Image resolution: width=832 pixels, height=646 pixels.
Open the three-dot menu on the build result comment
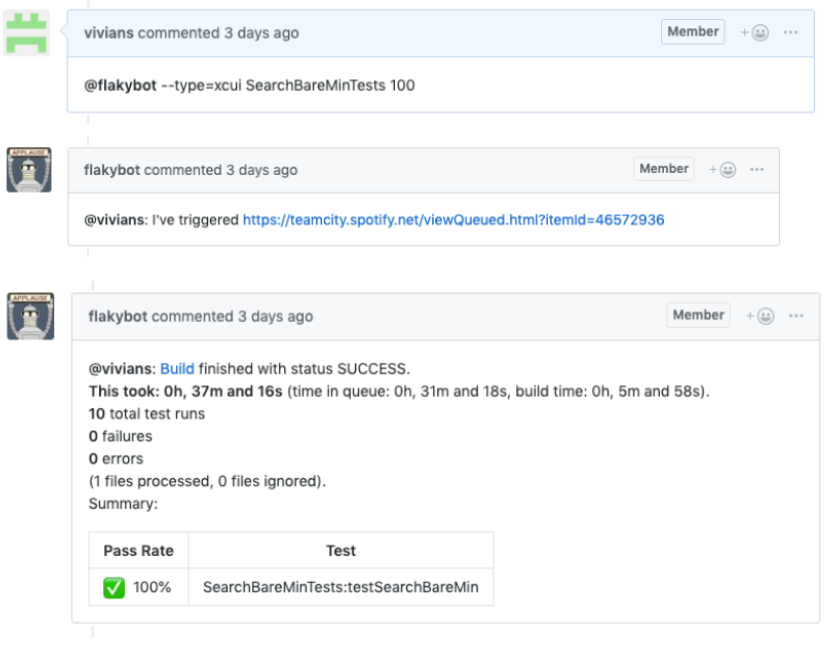(796, 316)
